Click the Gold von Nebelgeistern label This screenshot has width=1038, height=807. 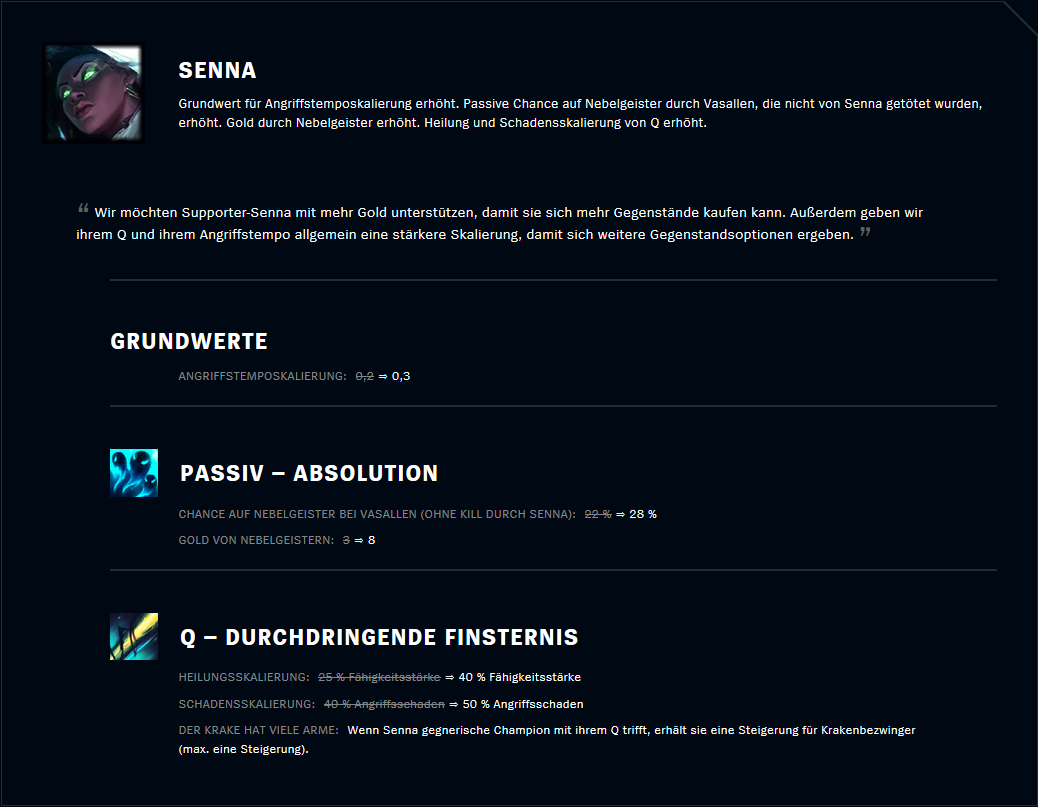256,540
